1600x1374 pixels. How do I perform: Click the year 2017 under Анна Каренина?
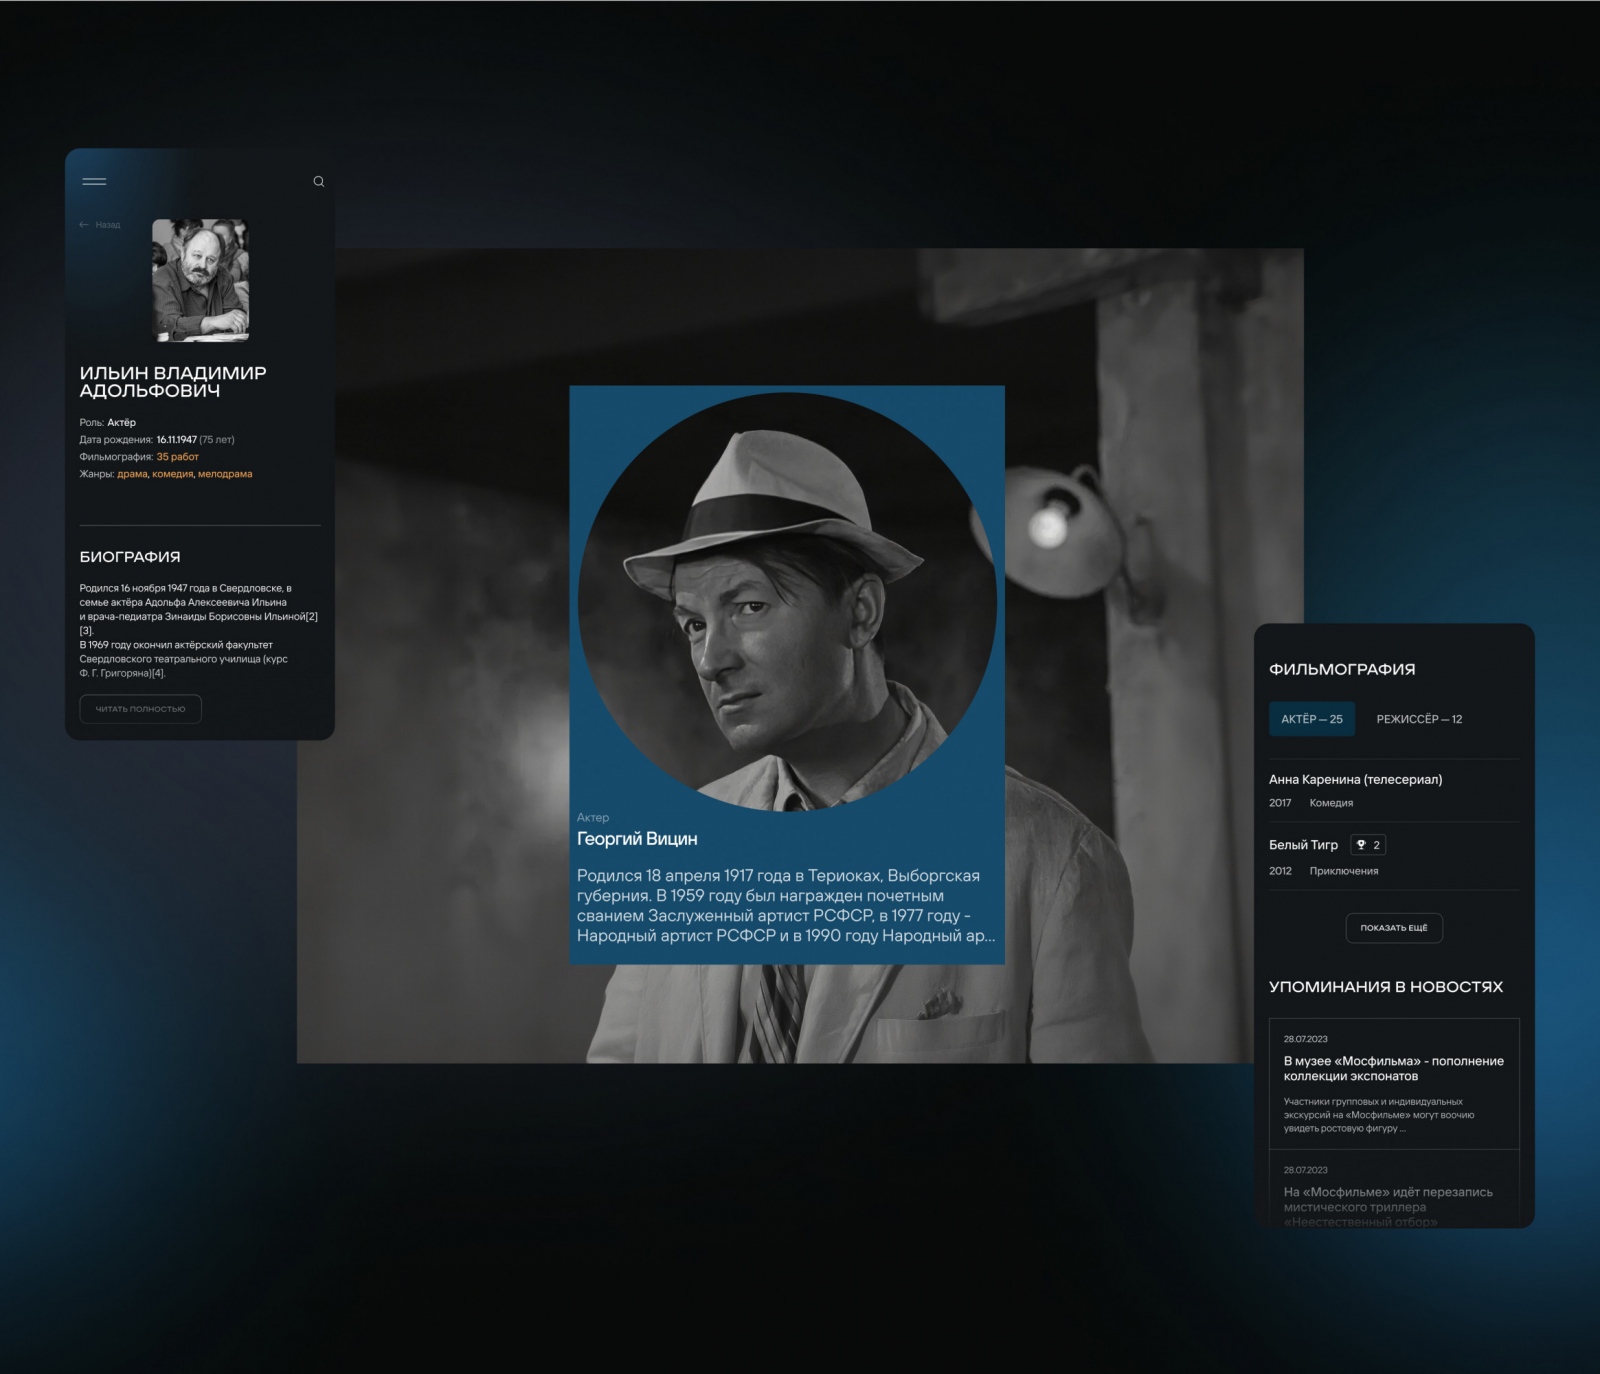coord(1280,803)
